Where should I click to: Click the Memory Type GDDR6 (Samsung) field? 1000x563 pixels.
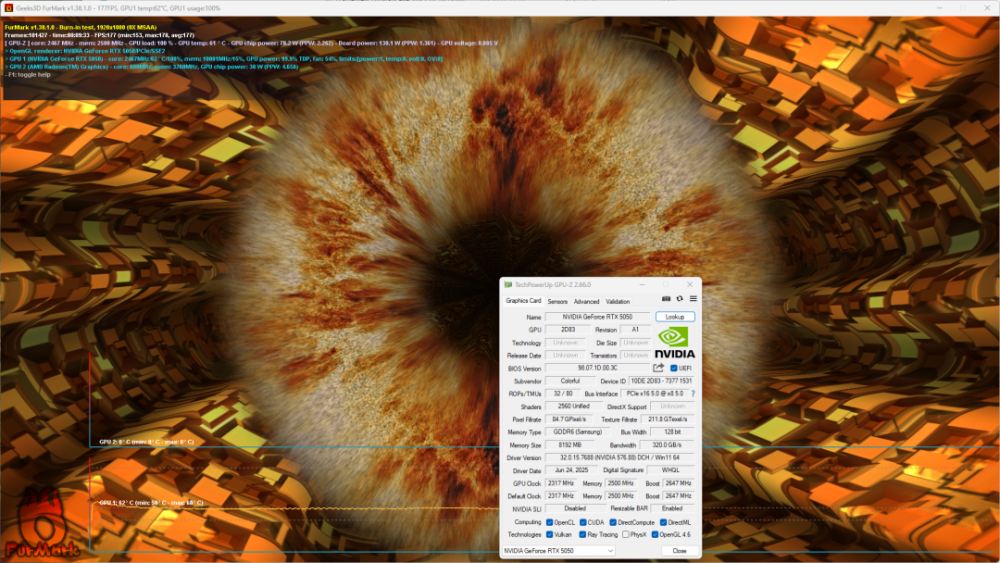tap(577, 432)
